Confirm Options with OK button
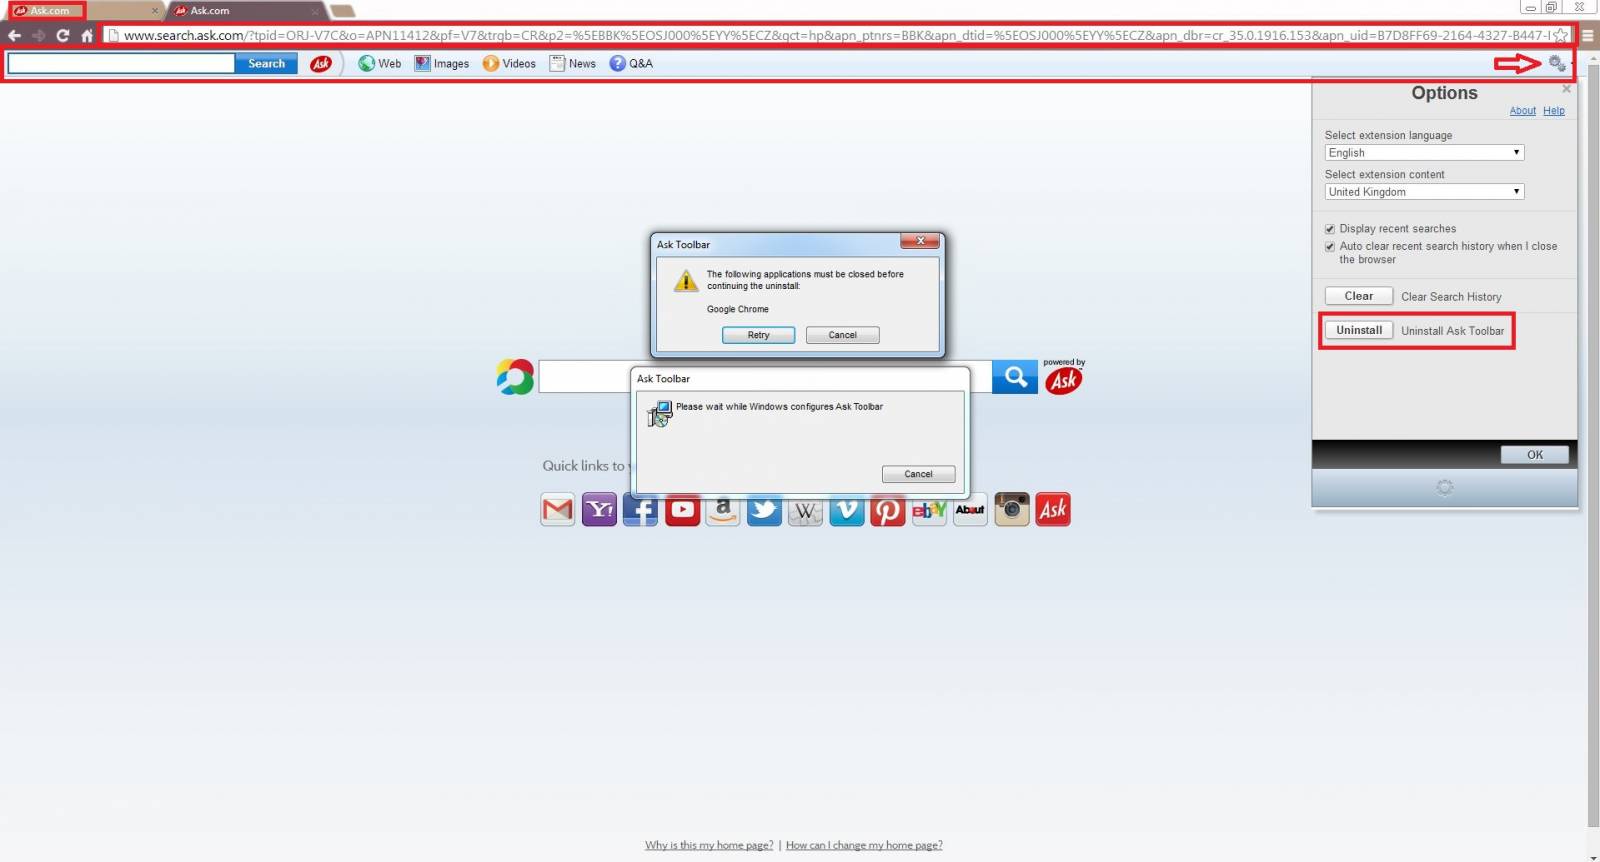 1534,455
